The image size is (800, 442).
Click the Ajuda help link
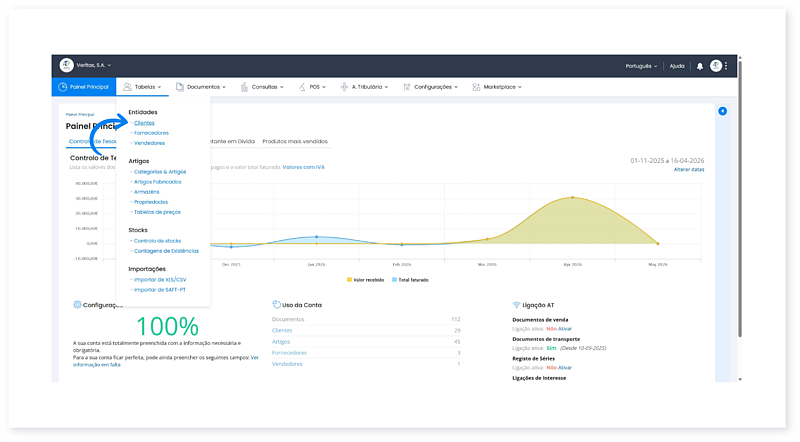point(677,66)
